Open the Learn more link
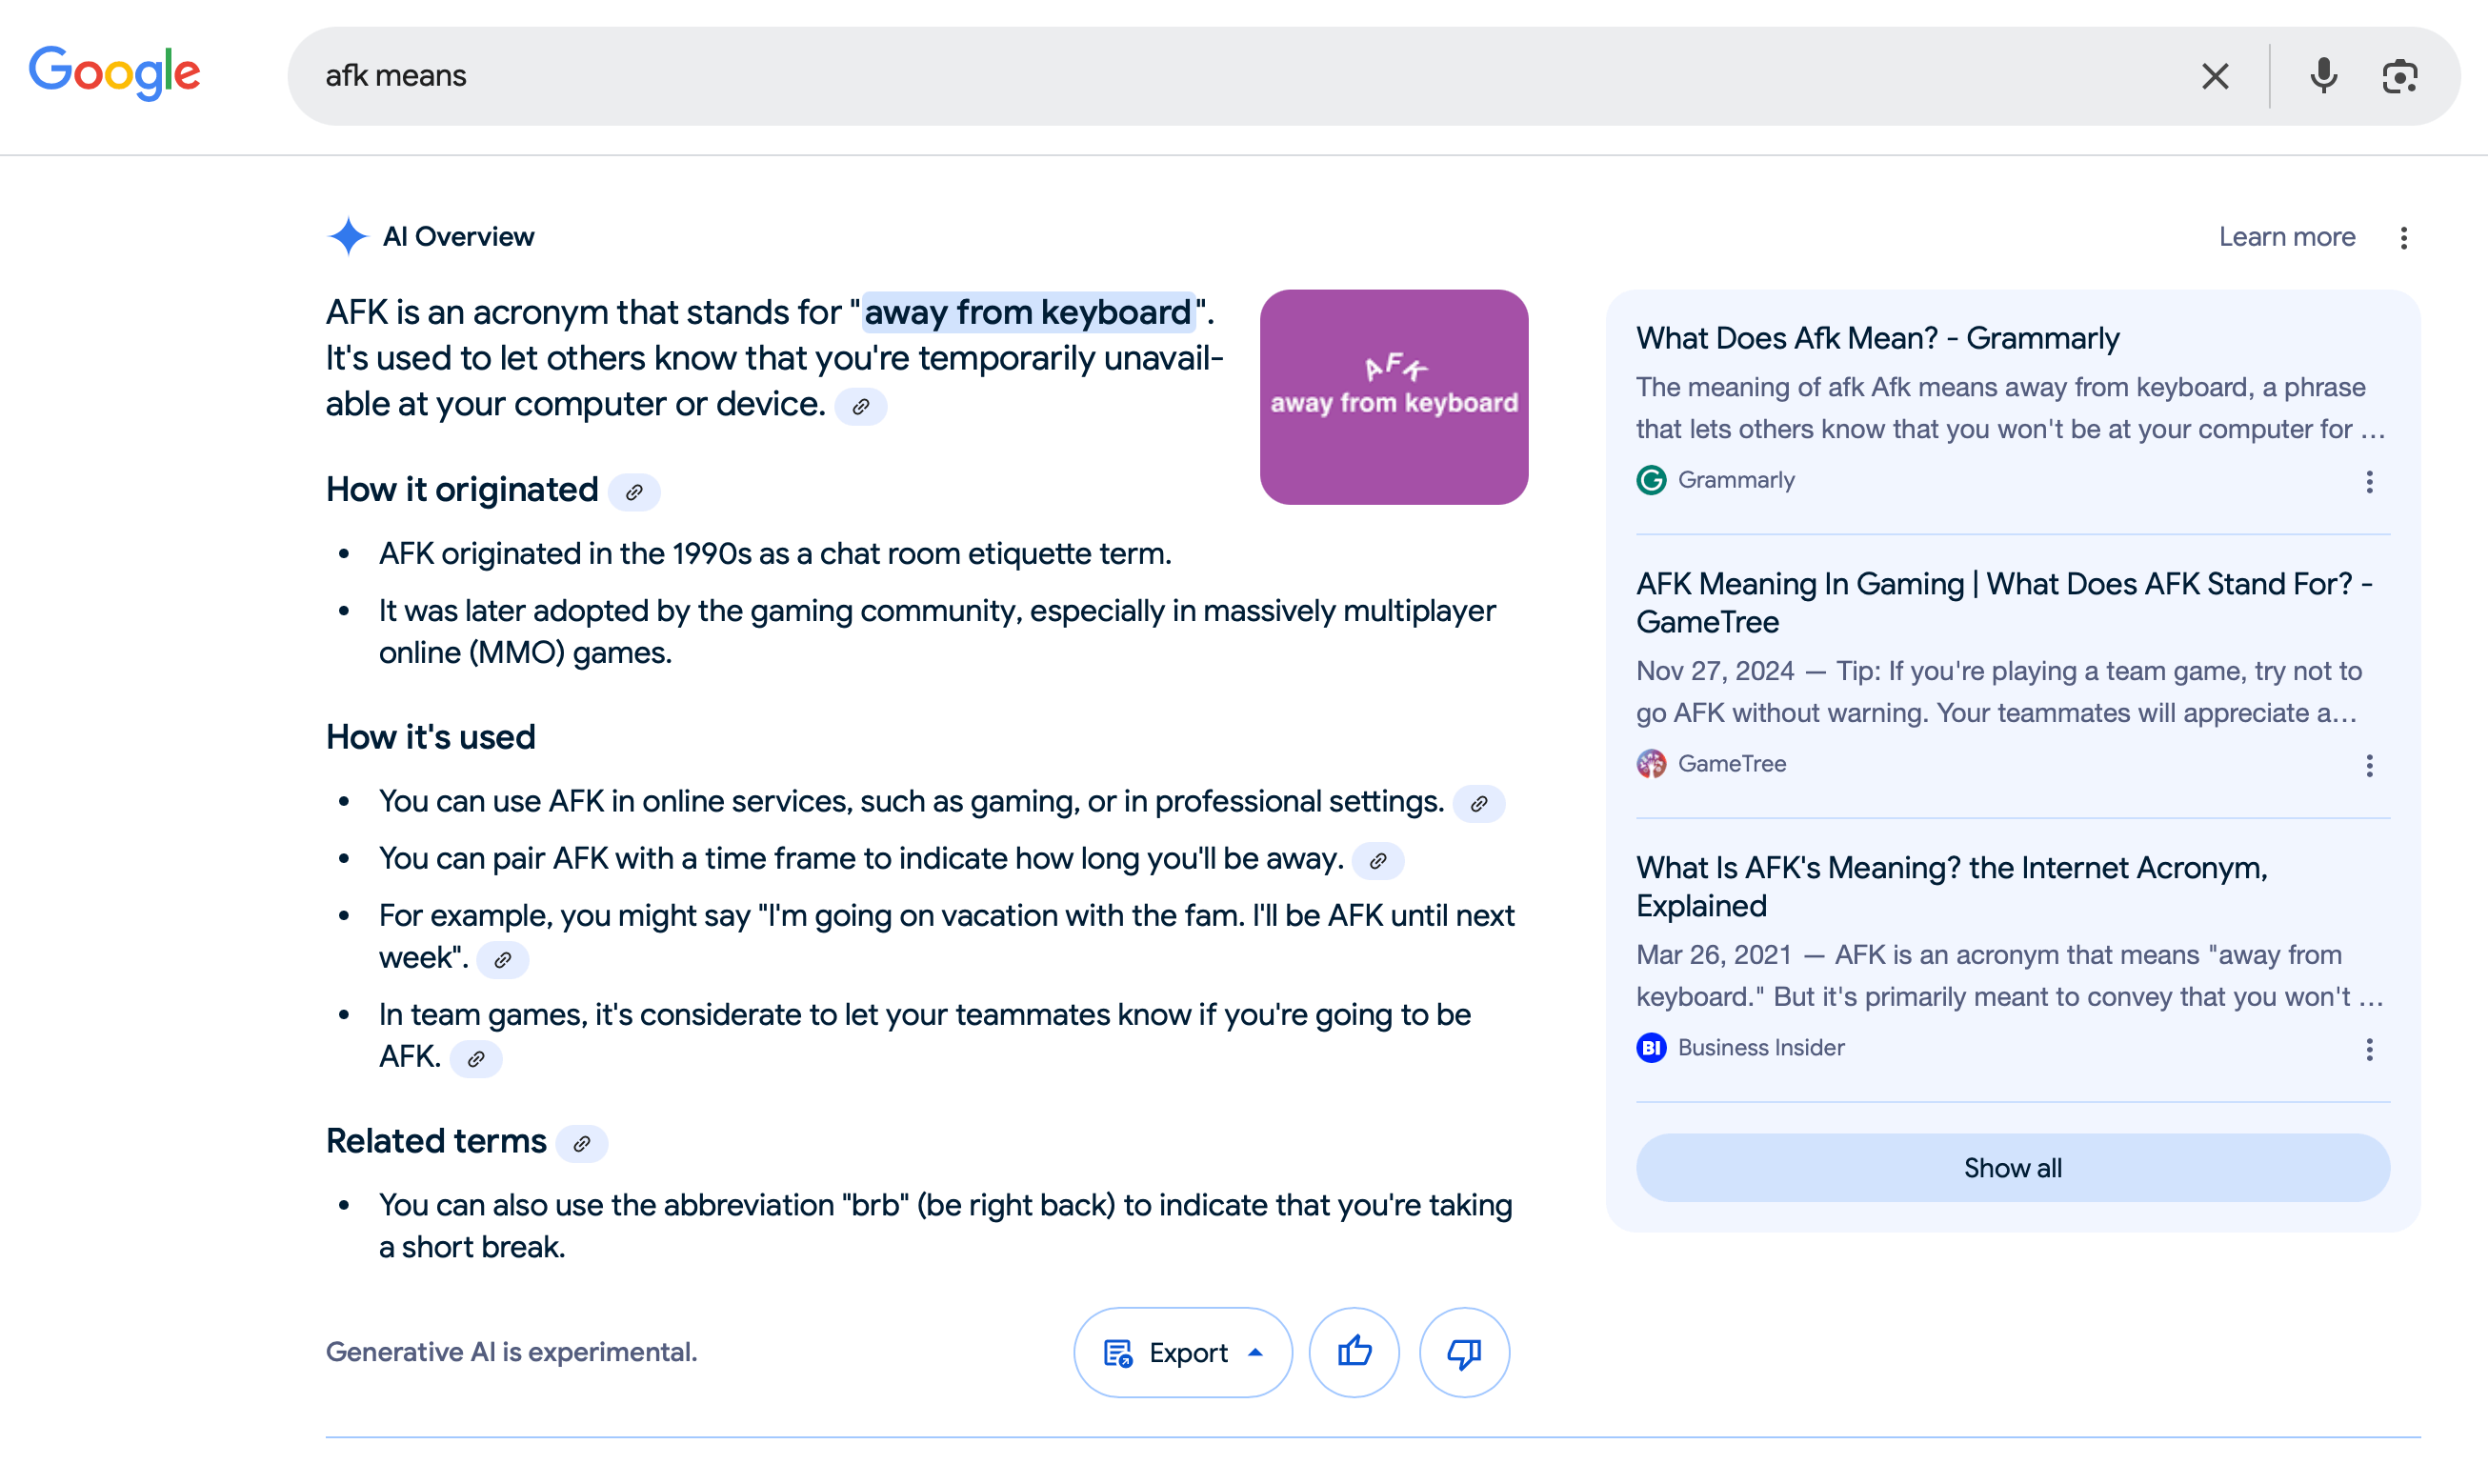 click(2287, 235)
